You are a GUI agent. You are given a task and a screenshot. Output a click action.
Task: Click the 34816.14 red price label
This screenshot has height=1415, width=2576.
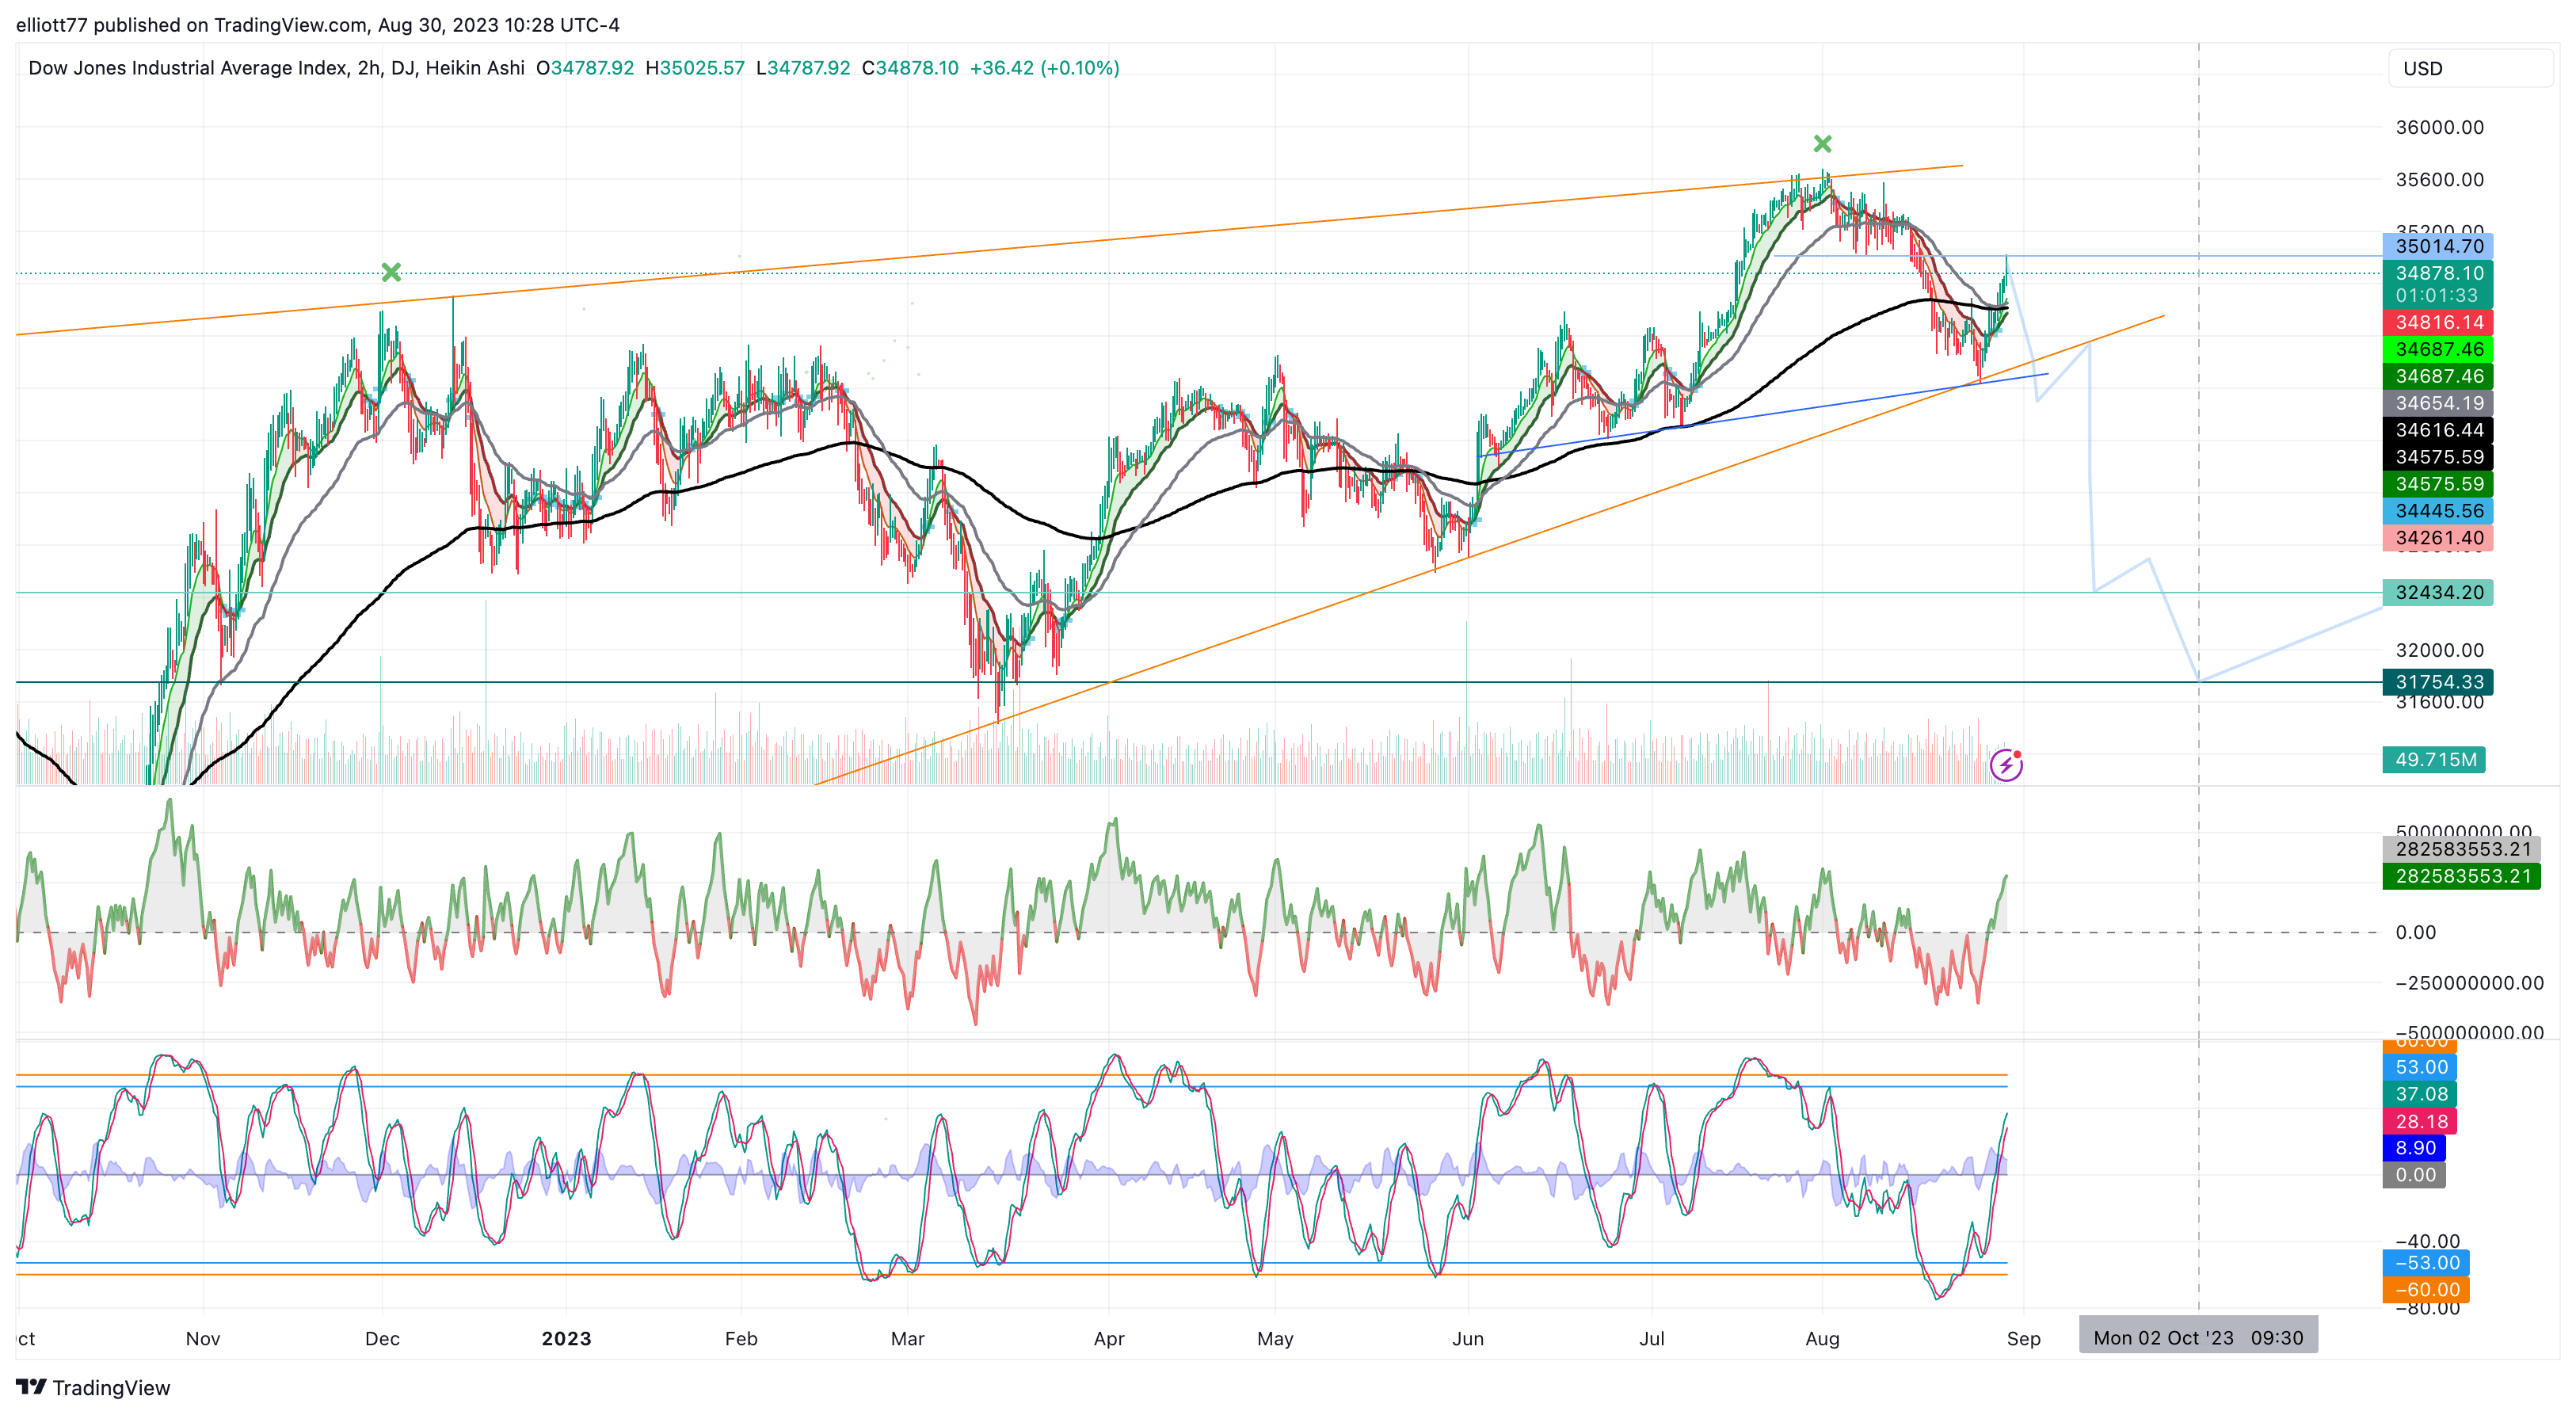pos(2438,322)
